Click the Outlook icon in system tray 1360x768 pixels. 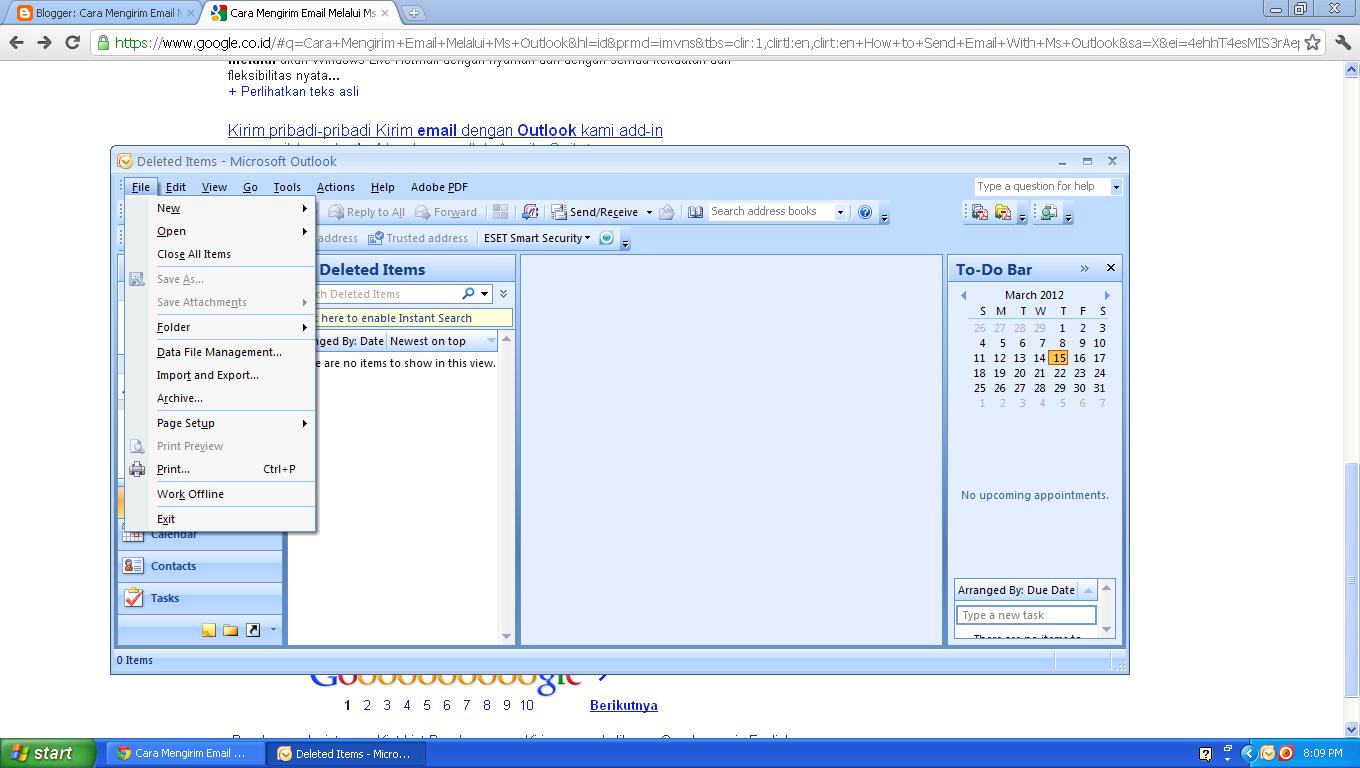[1268, 753]
